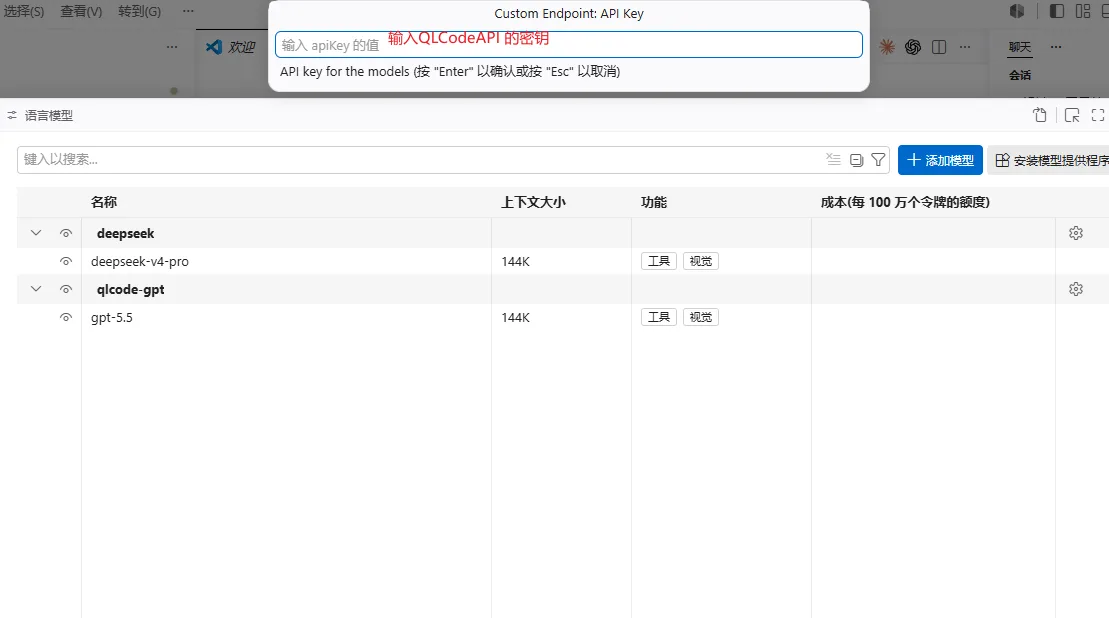
Task: Select the gpt-5.5 model name
Action: (x=112, y=317)
